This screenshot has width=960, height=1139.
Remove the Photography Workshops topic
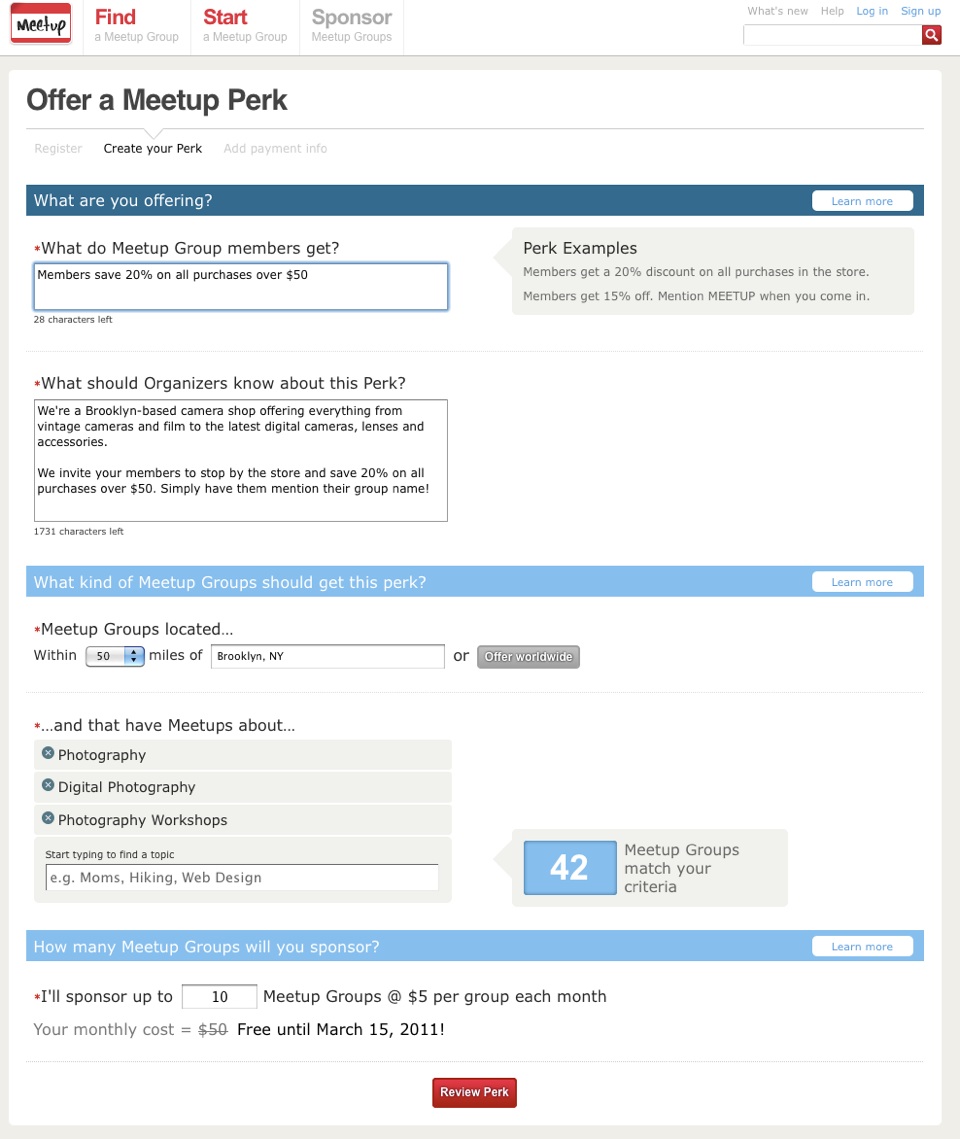[48, 818]
